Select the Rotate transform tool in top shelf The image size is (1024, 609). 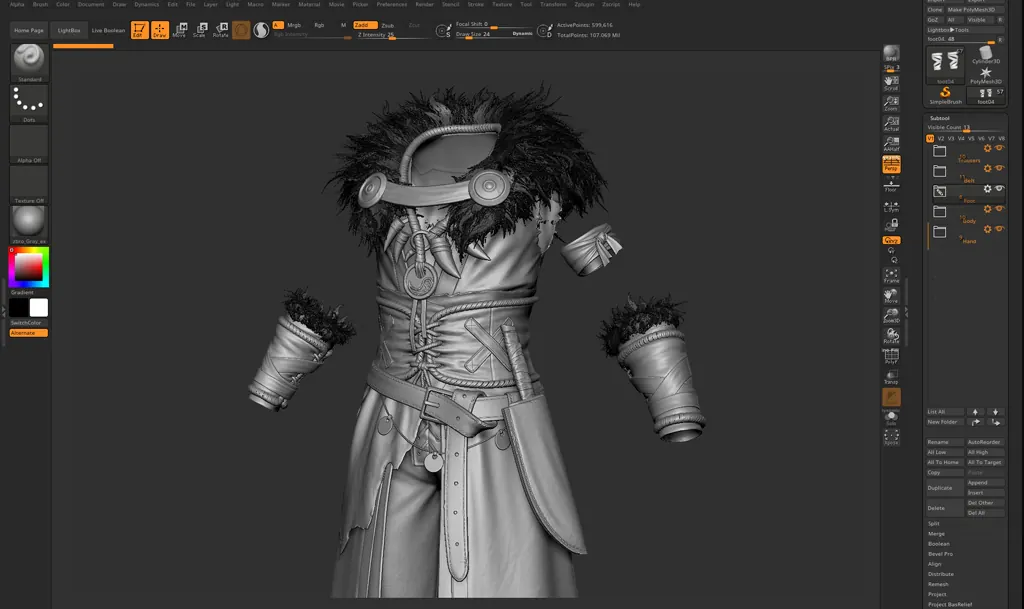coord(221,30)
